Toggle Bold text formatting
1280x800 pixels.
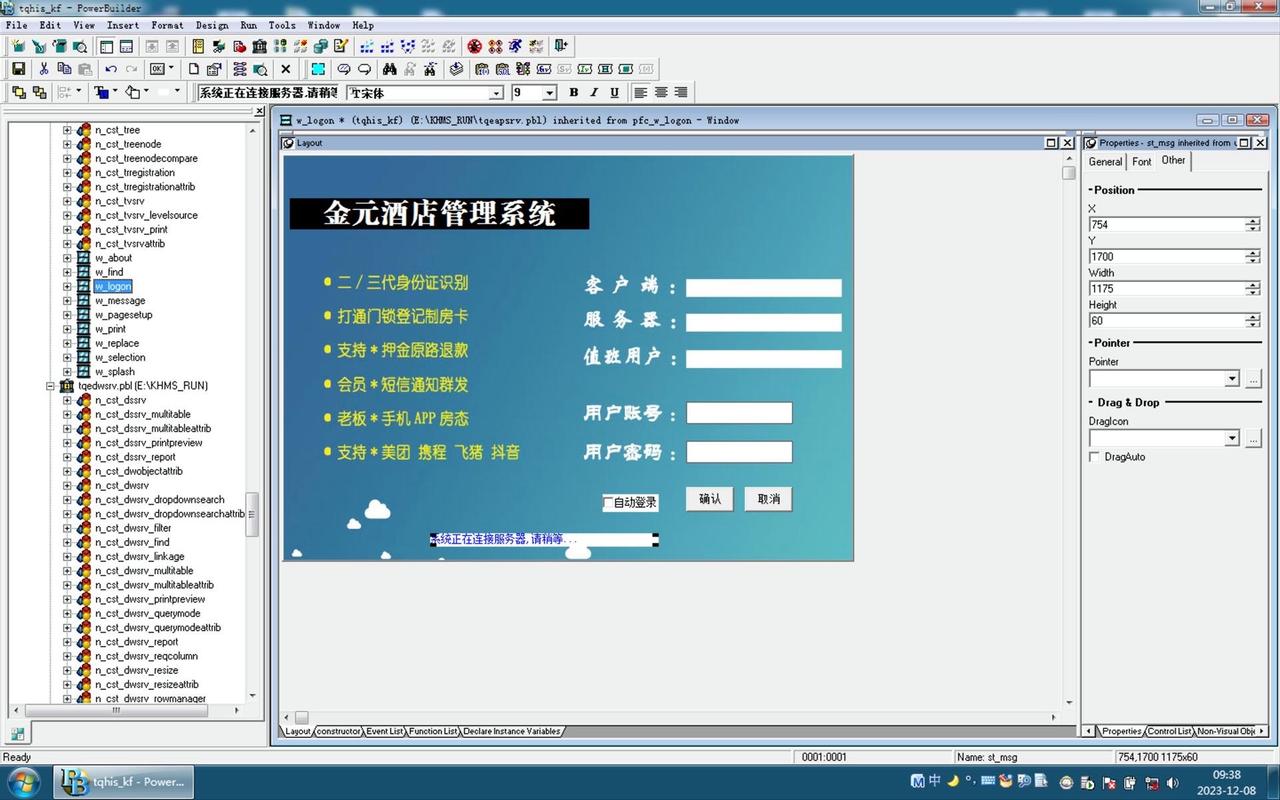(x=574, y=92)
